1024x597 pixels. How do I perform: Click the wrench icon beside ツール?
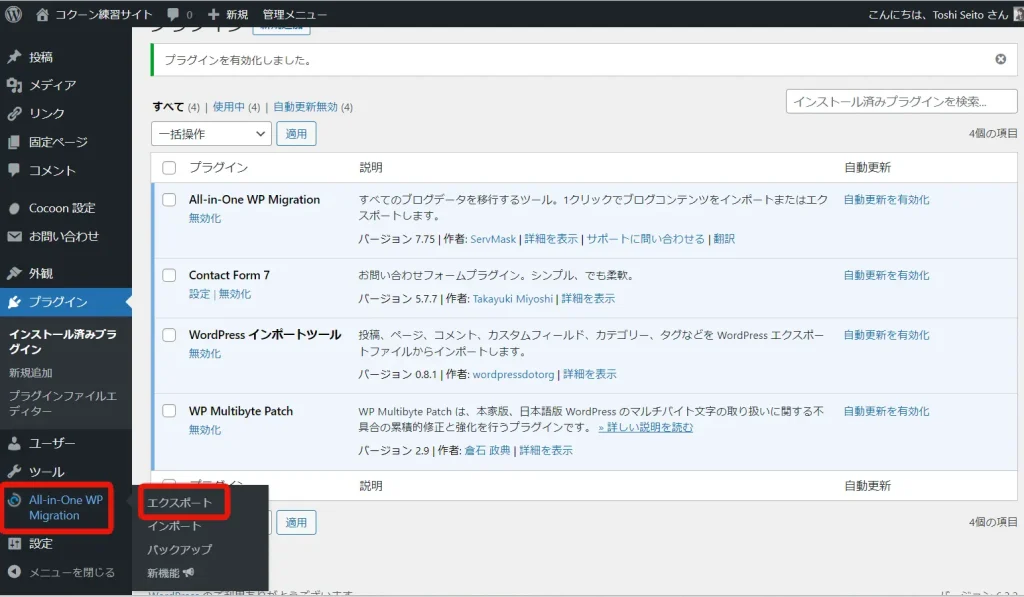[x=14, y=472]
